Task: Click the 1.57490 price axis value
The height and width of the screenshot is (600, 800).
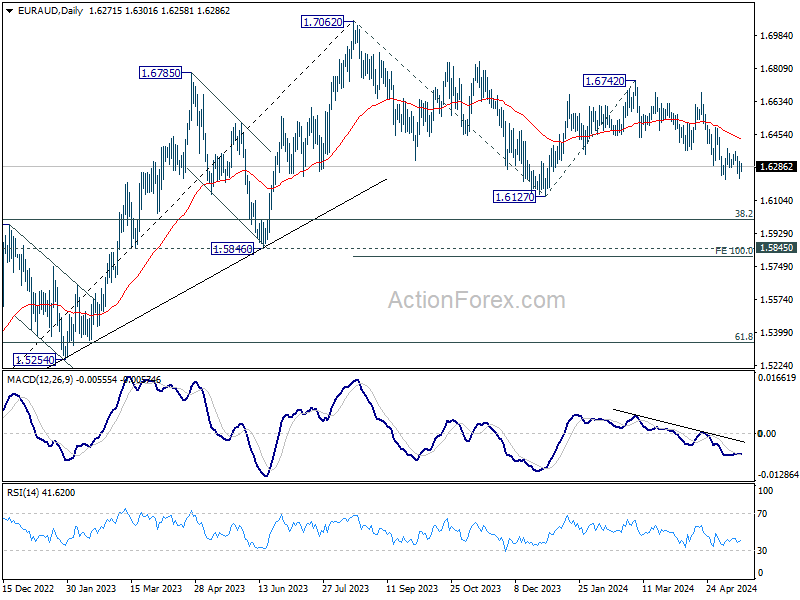Action: [x=776, y=266]
